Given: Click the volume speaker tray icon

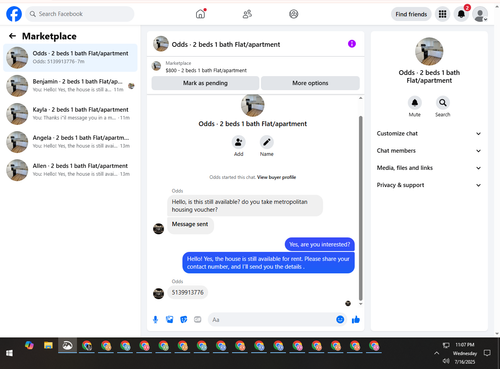Looking at the screenshot, I should click(446, 361).
